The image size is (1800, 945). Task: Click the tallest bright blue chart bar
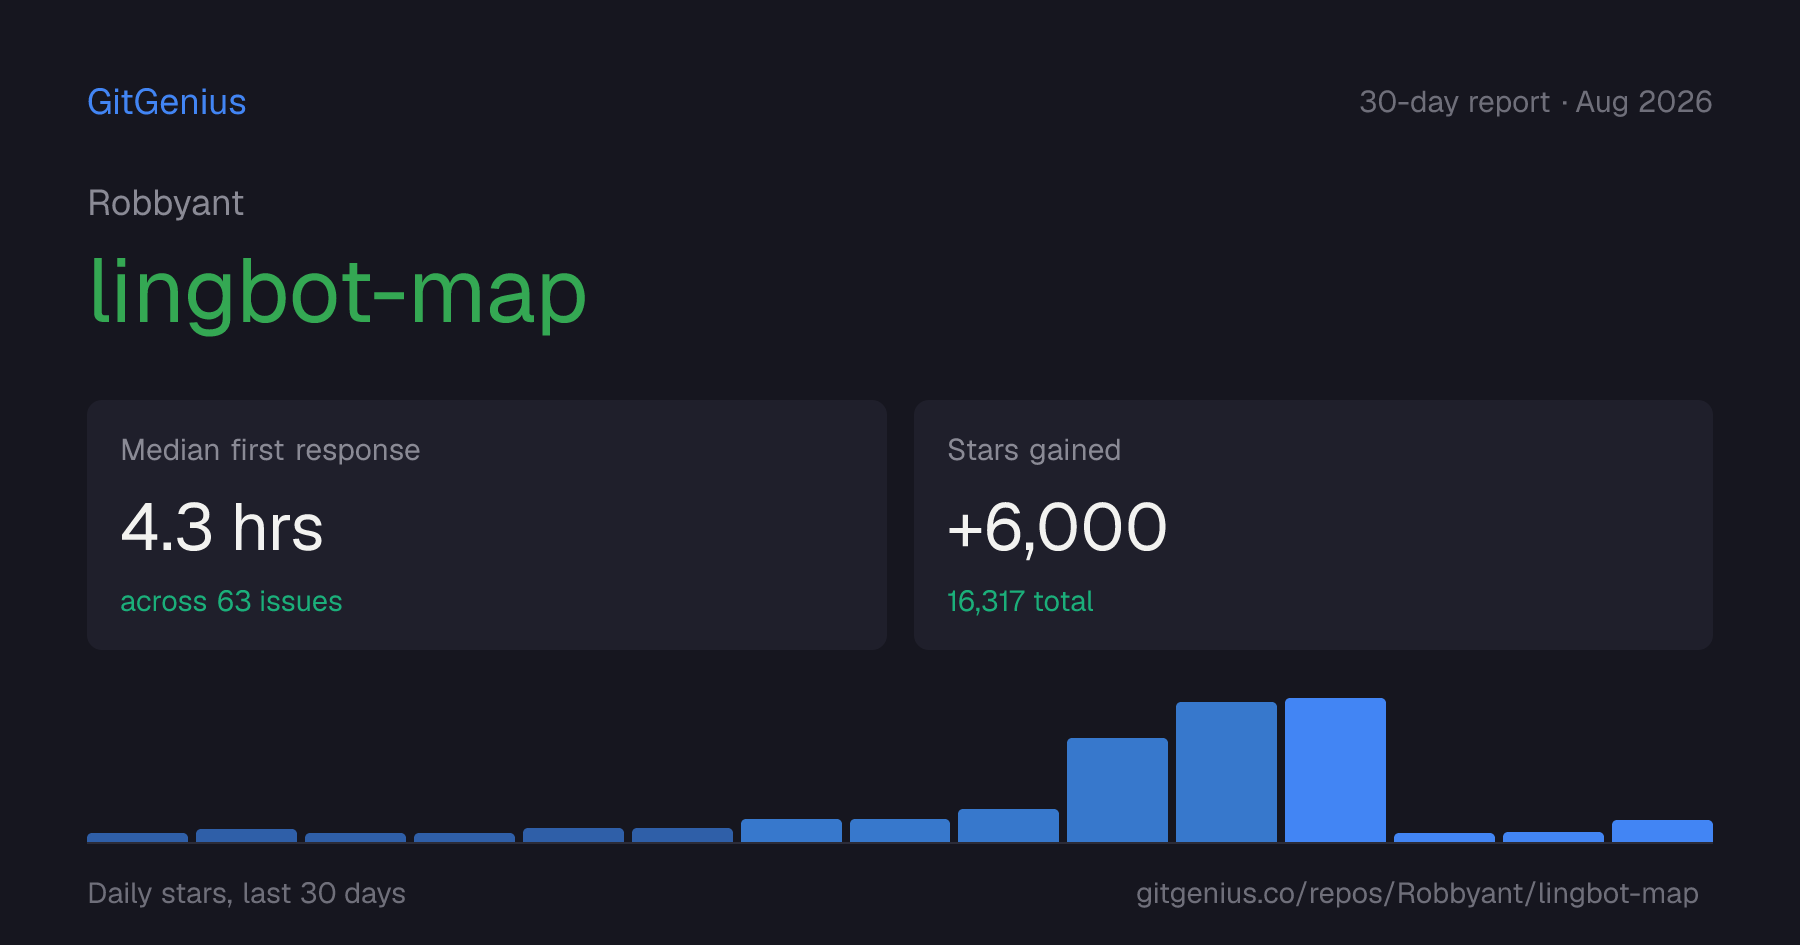[1335, 770]
